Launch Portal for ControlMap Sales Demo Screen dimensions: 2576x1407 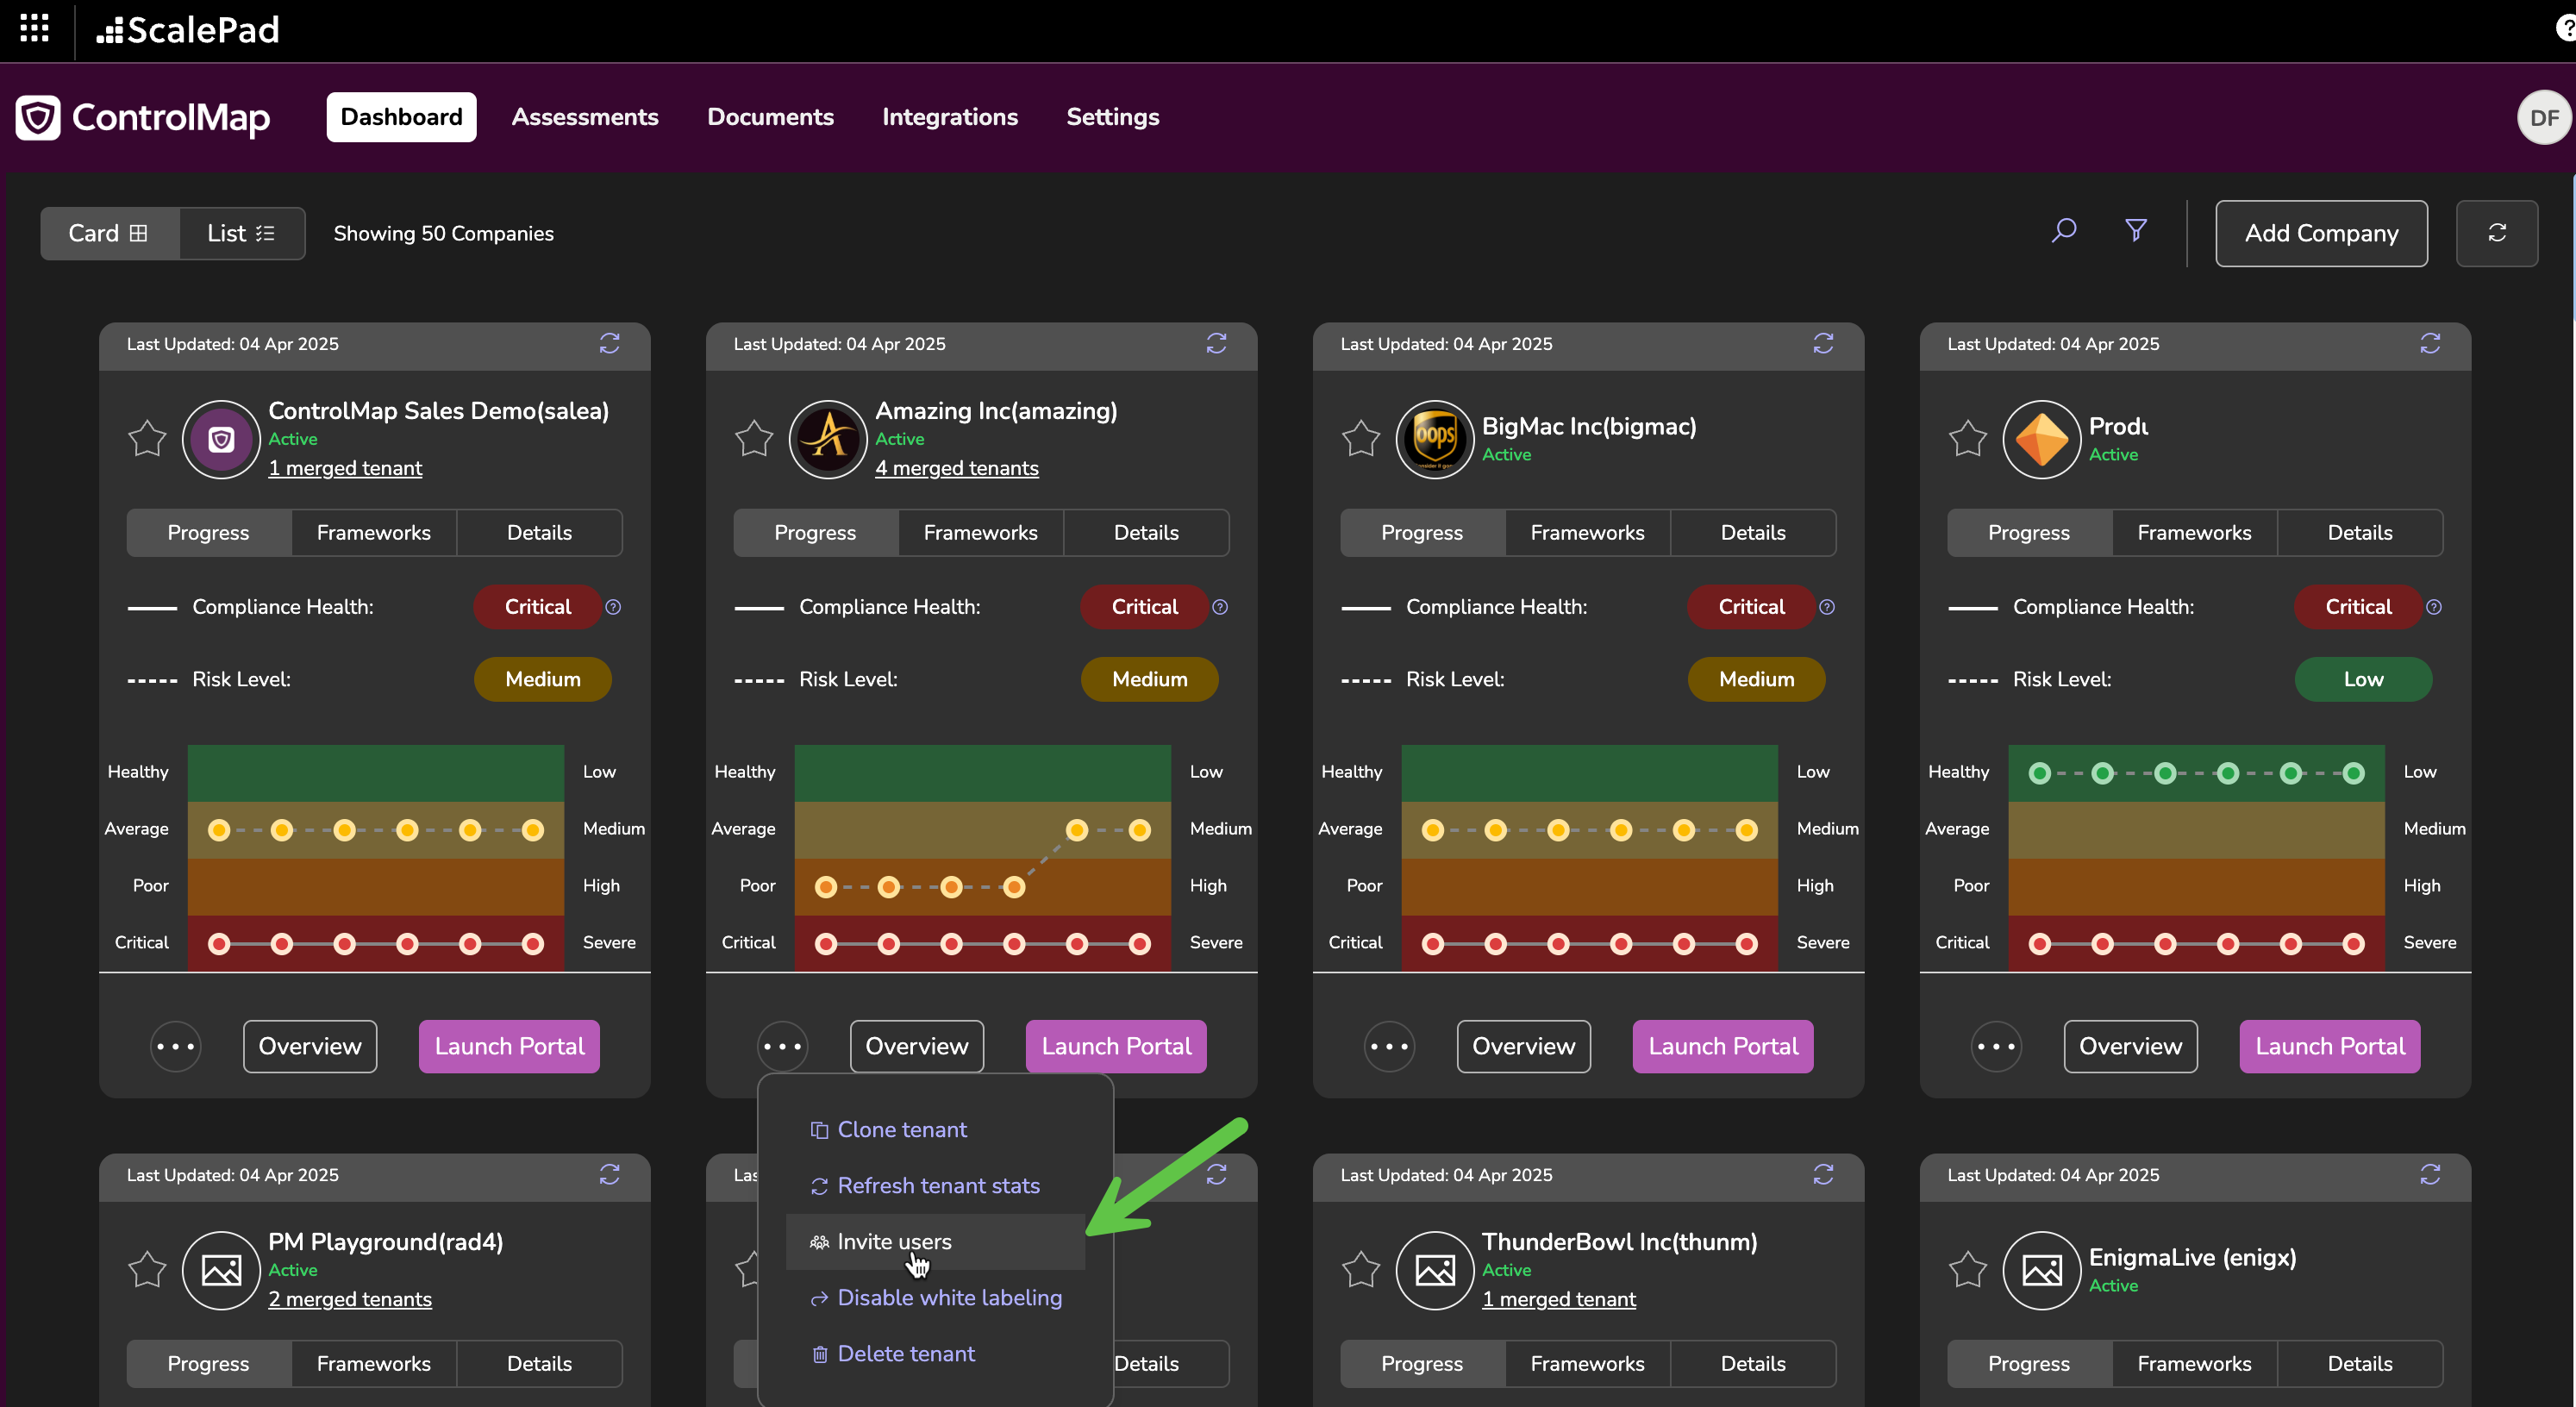(x=509, y=1047)
